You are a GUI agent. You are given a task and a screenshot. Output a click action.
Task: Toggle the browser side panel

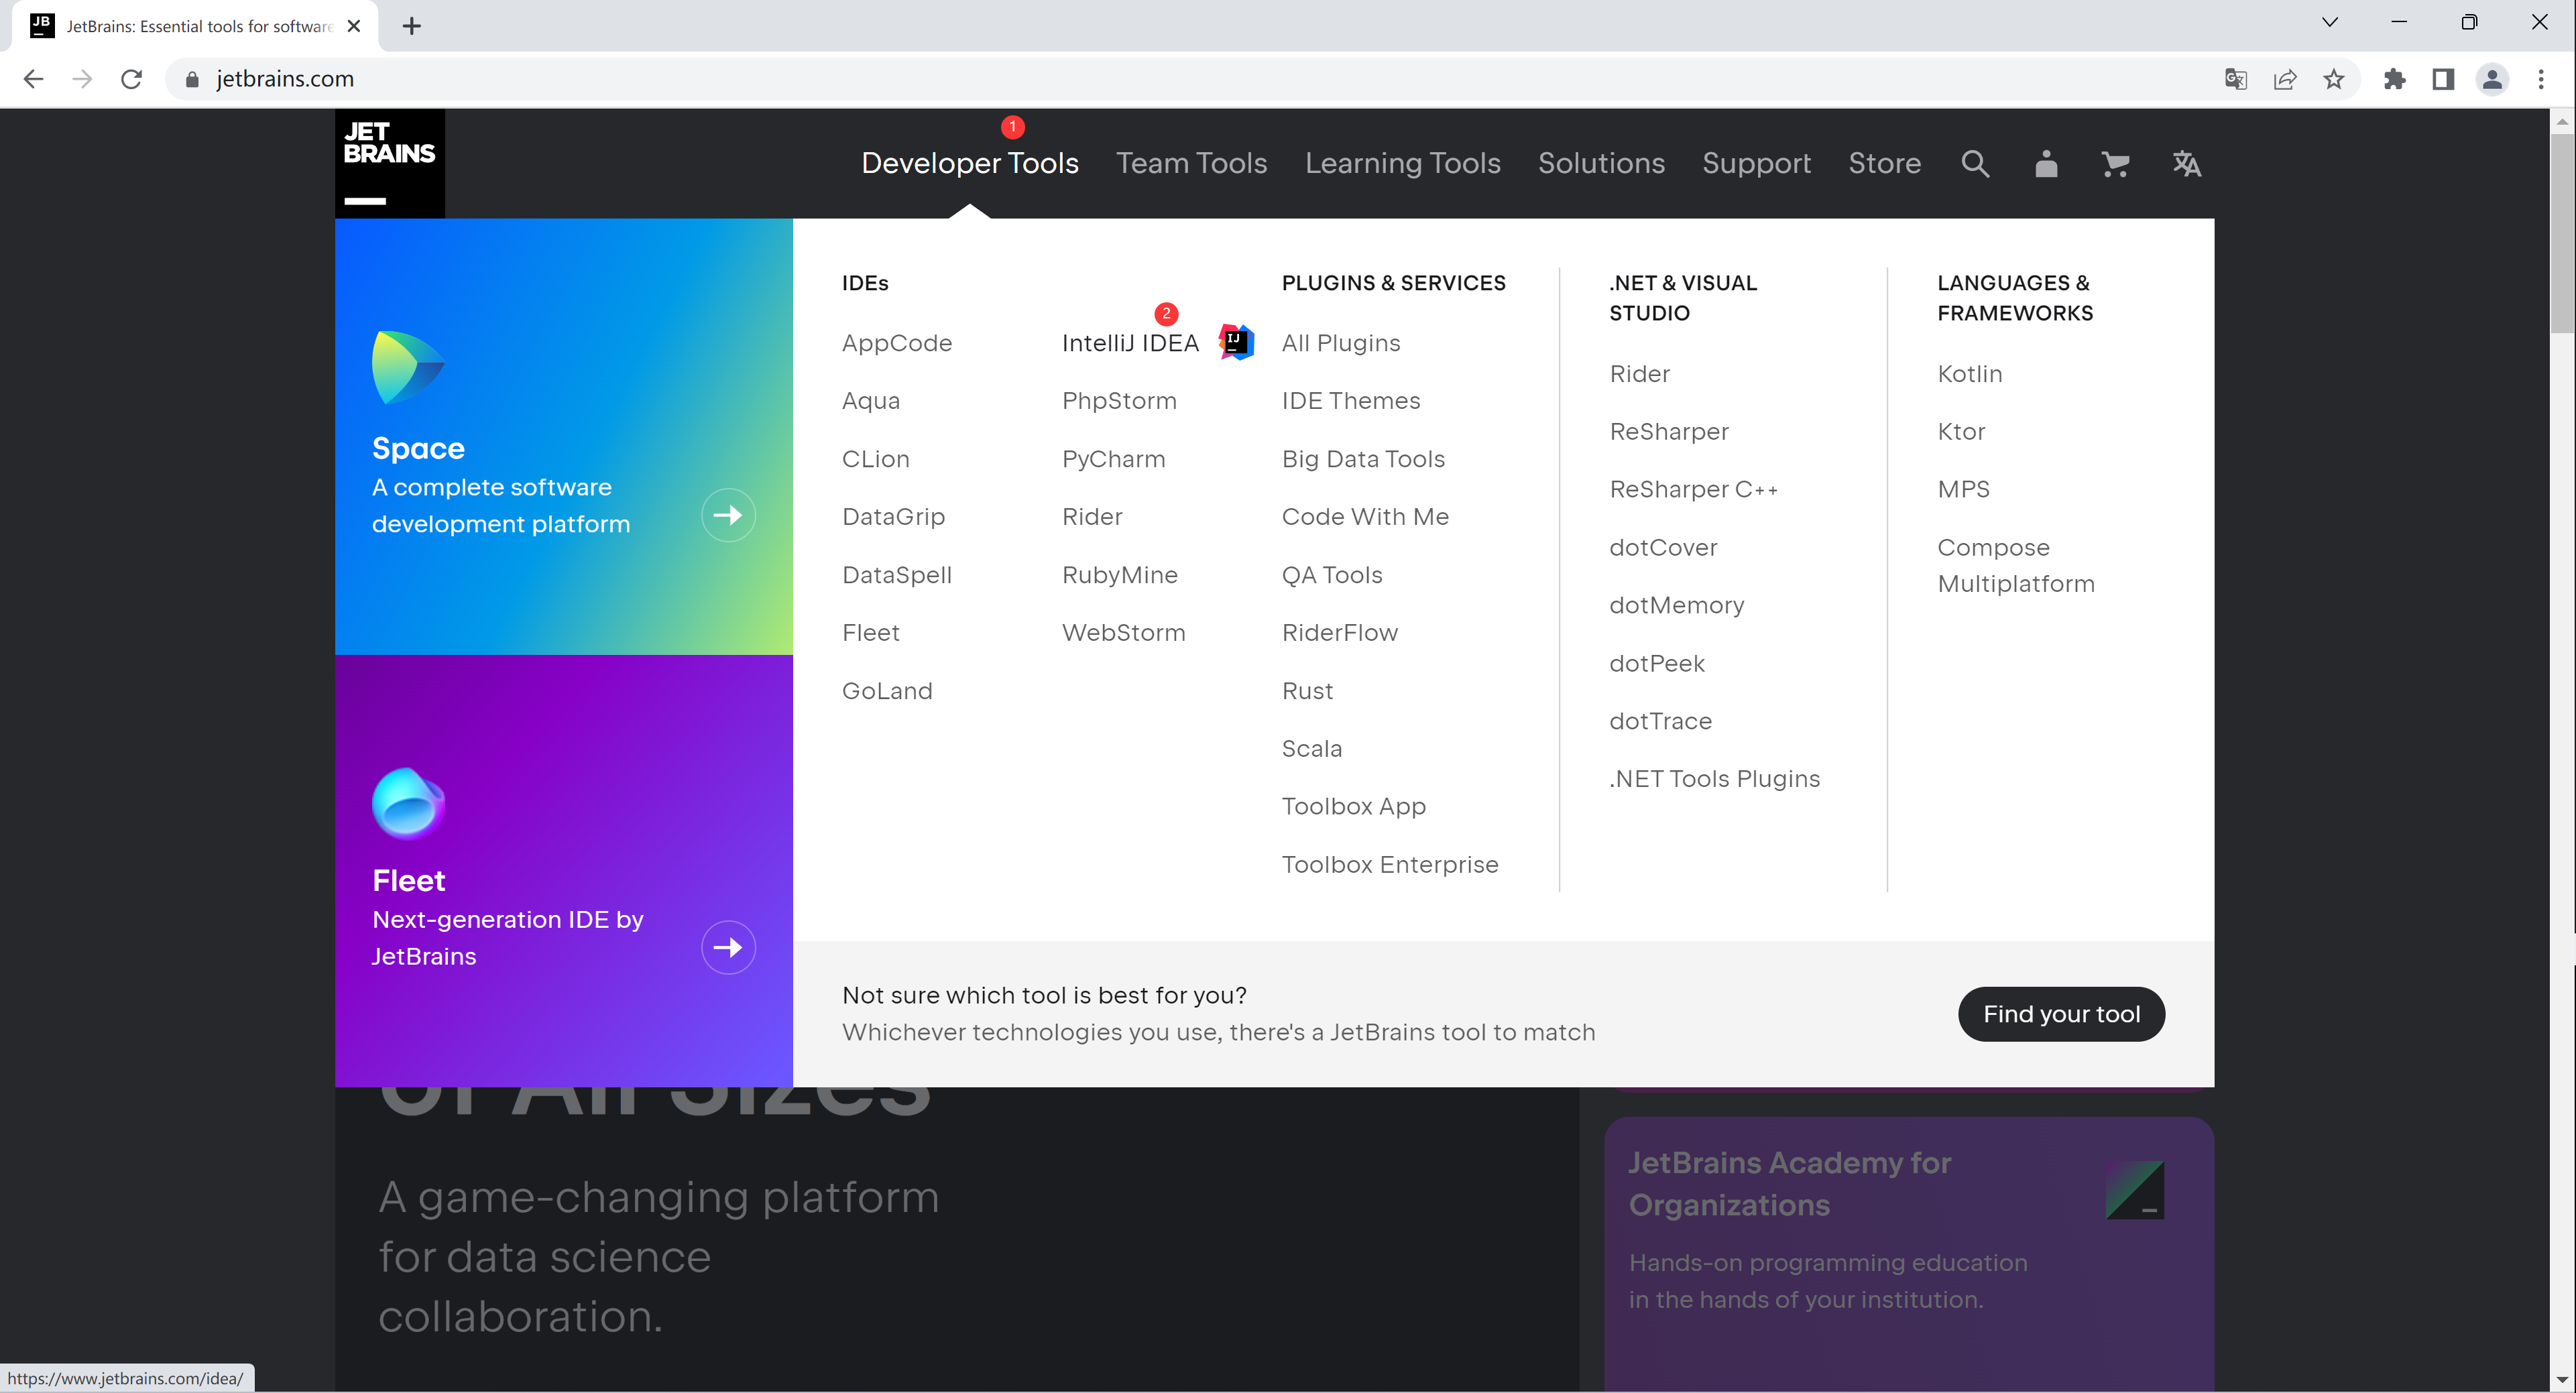(x=2443, y=79)
